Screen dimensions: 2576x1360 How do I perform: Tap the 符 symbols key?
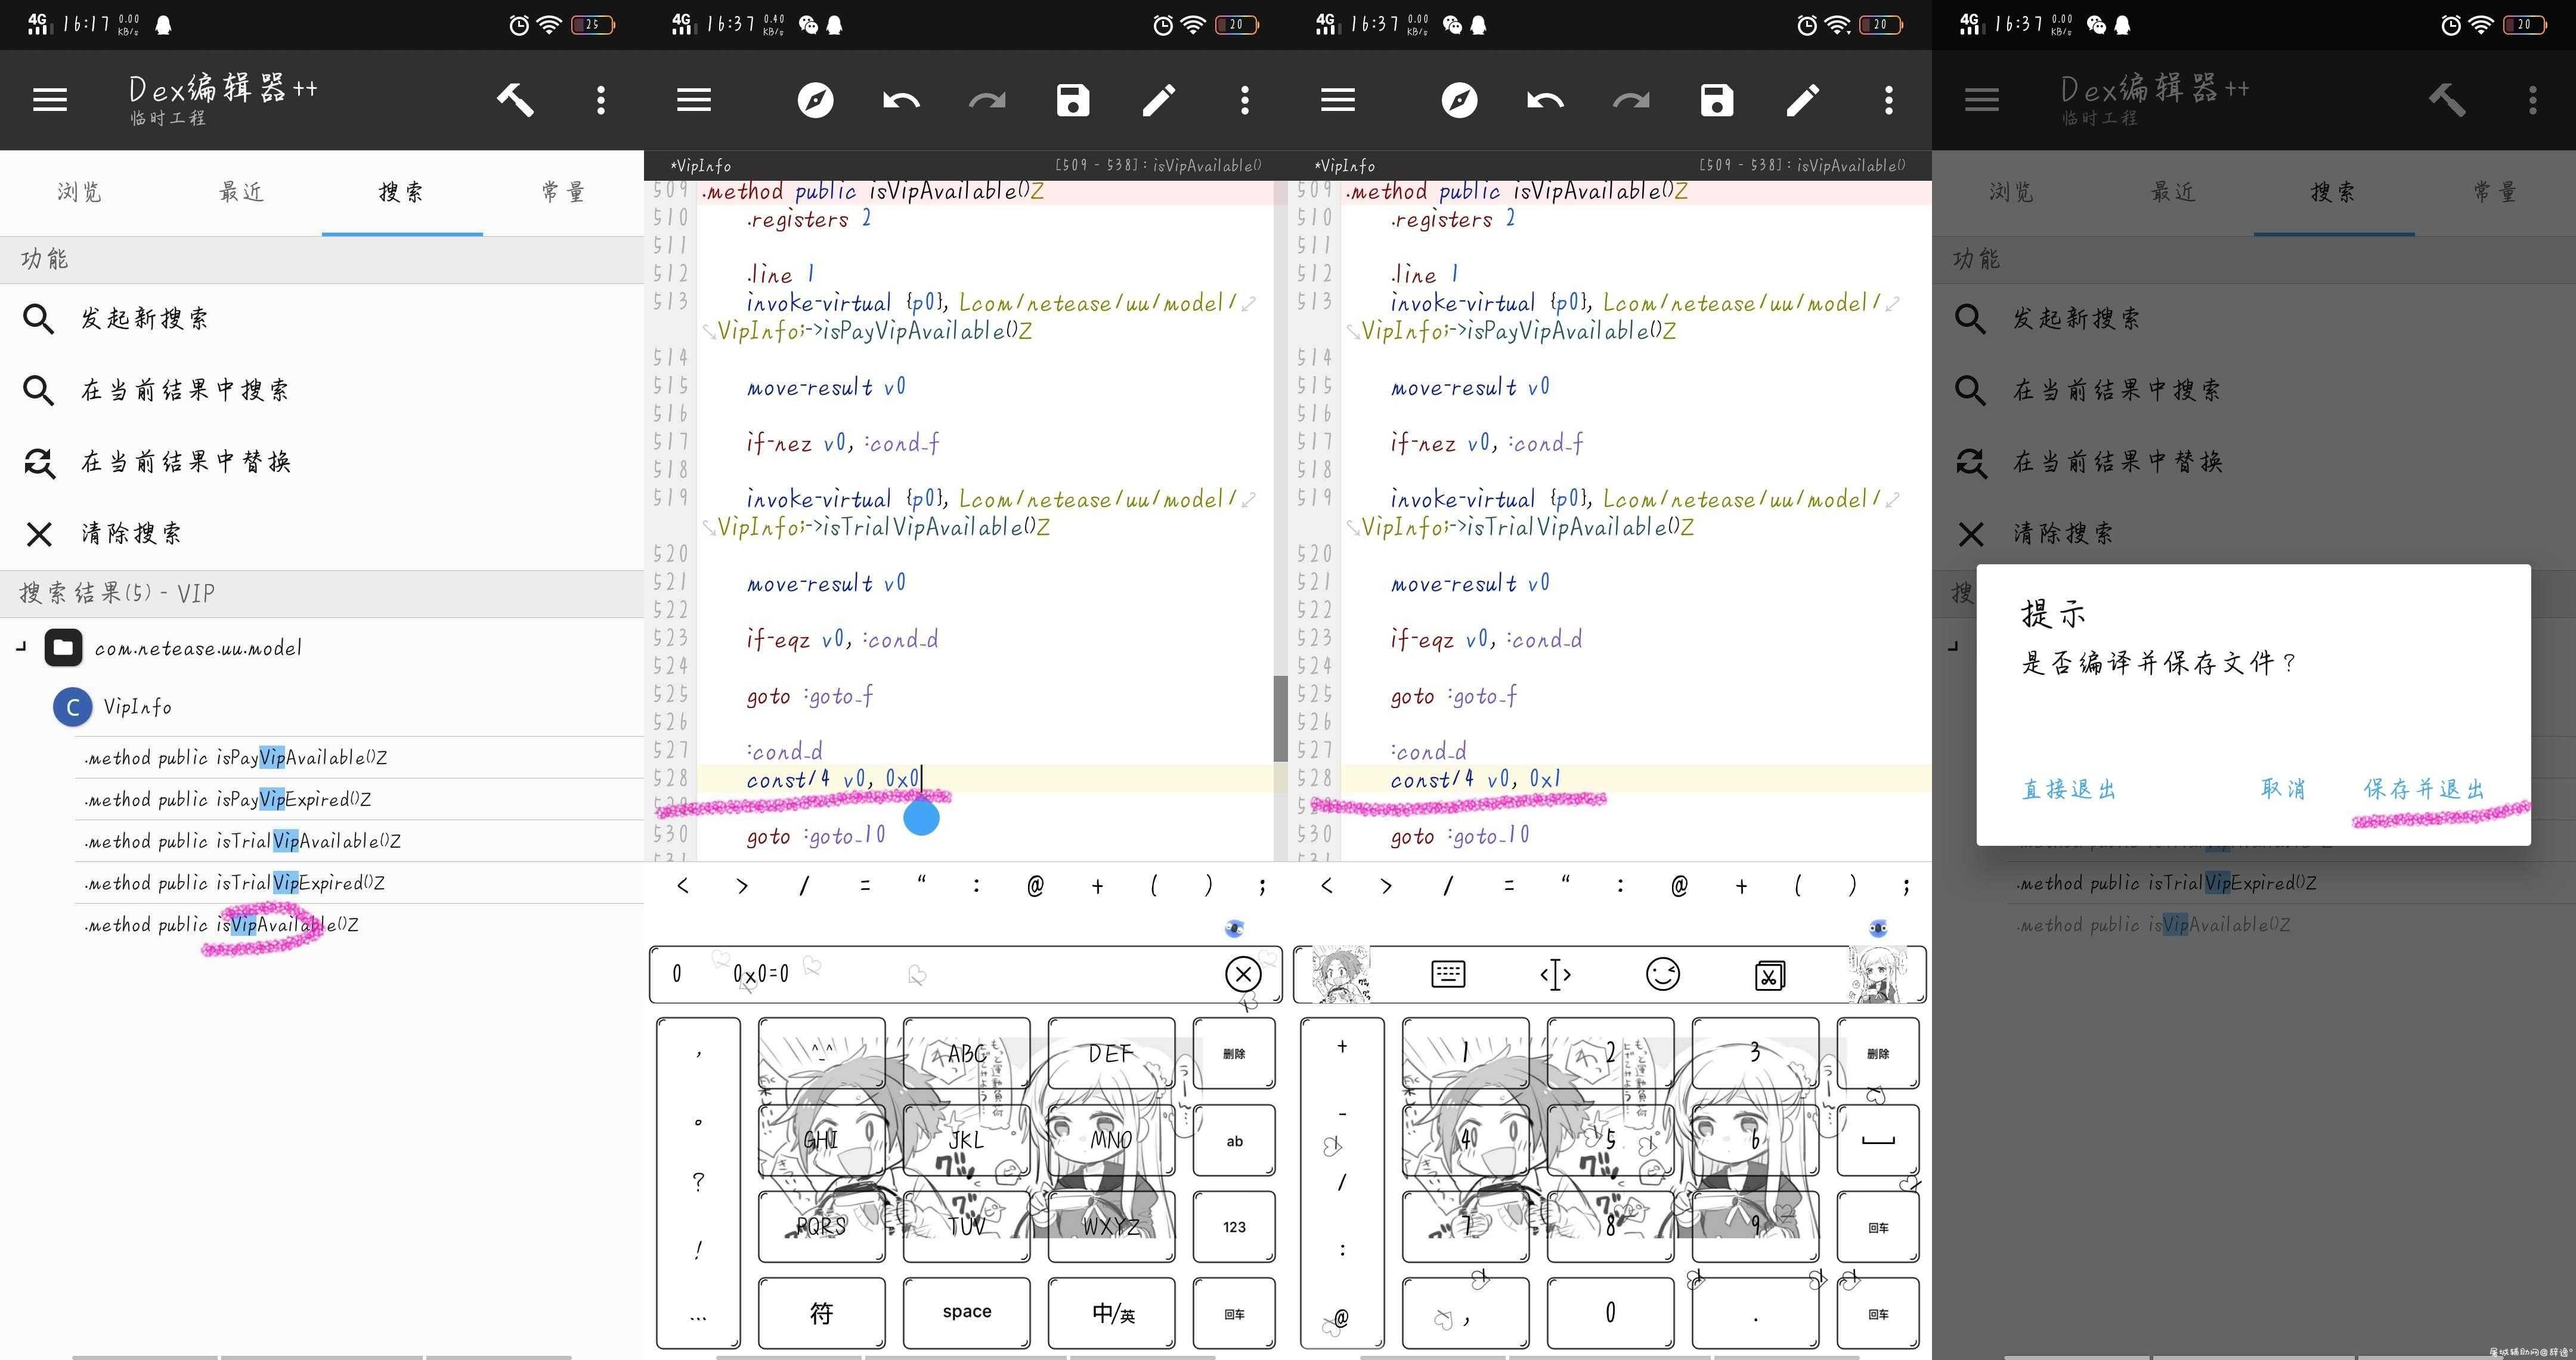(821, 1313)
